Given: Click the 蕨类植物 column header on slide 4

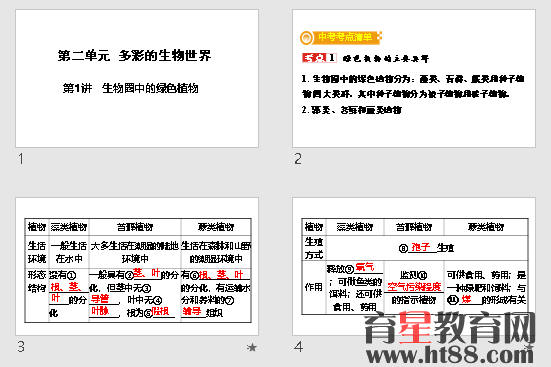Looking at the screenshot, I should coord(486,227).
